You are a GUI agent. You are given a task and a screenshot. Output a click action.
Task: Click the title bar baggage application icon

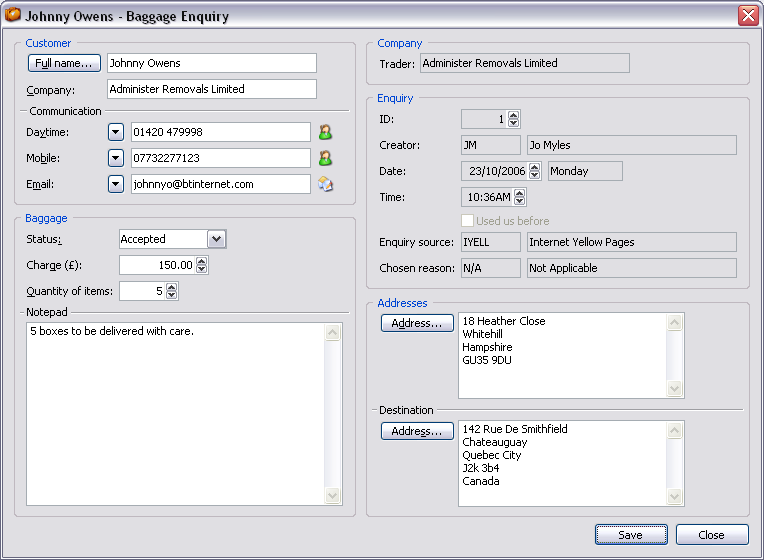pyautogui.click(x=13, y=16)
